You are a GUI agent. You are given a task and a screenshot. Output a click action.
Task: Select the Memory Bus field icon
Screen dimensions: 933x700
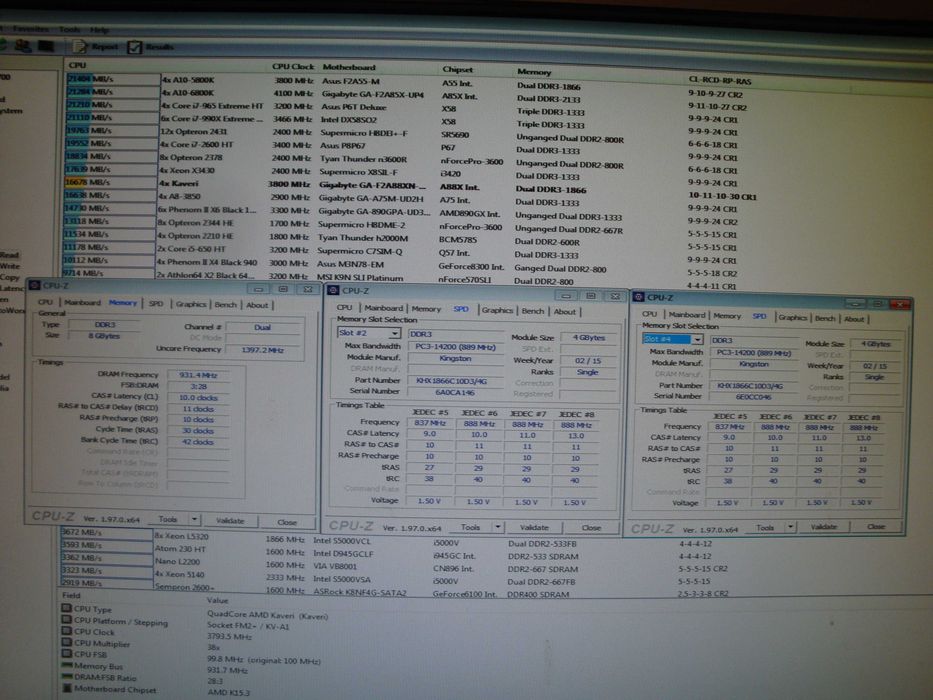coord(67,665)
